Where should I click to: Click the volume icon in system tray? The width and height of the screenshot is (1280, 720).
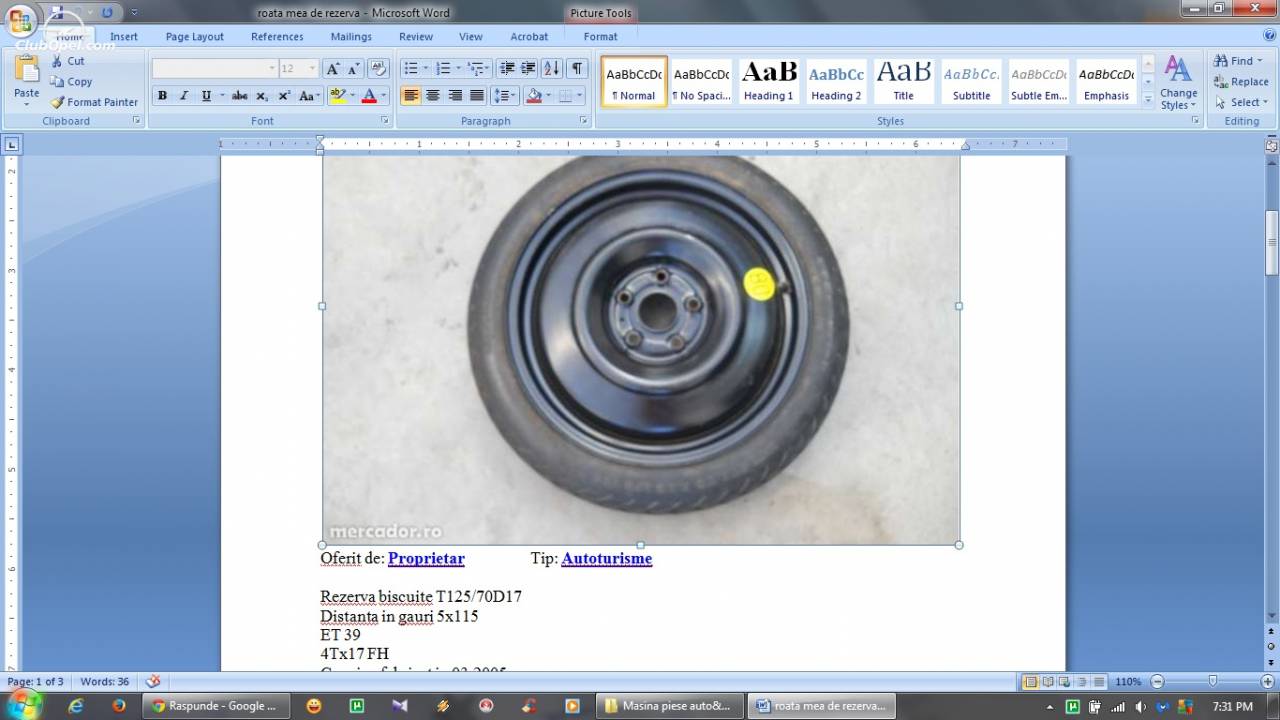[x=1141, y=707]
